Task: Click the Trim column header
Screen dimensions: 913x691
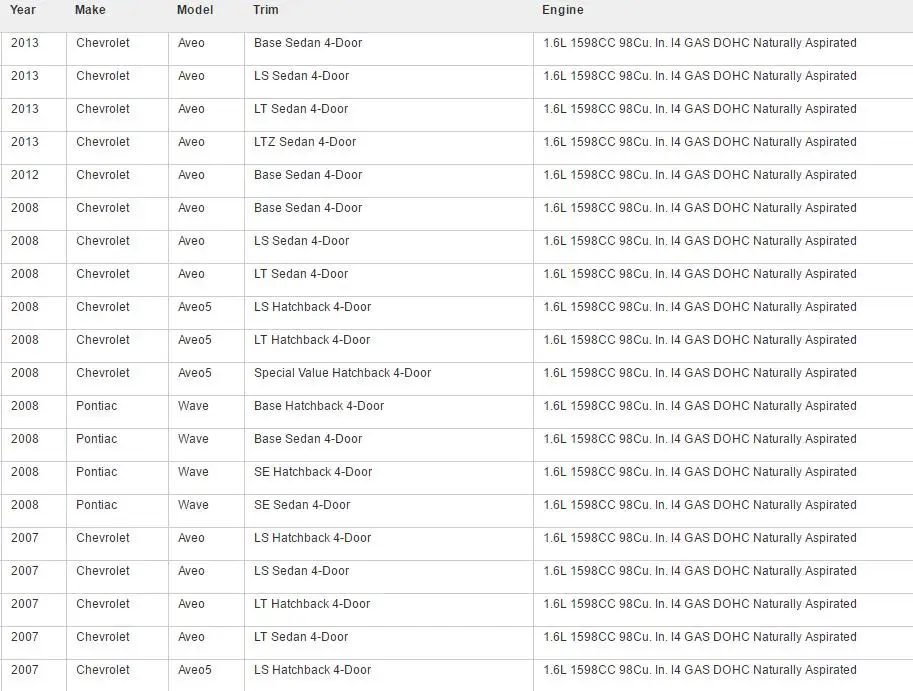Action: coord(266,10)
